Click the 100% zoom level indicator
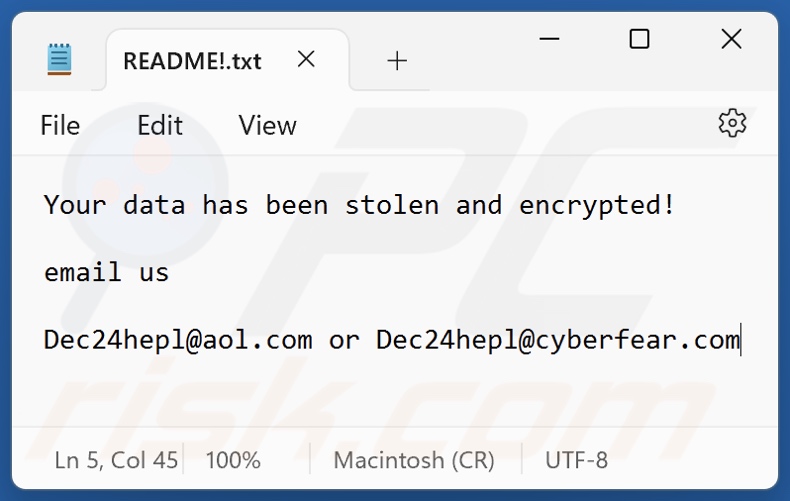 click(x=233, y=460)
